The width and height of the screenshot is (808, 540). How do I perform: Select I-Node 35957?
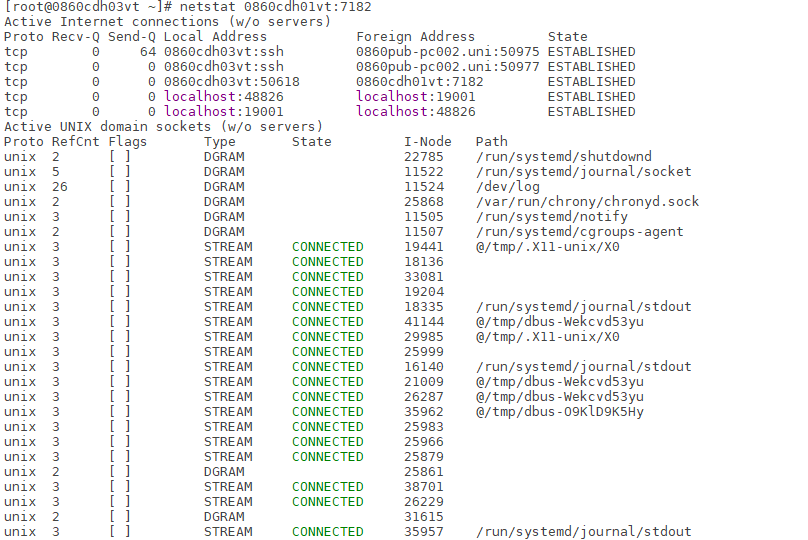coord(424,532)
